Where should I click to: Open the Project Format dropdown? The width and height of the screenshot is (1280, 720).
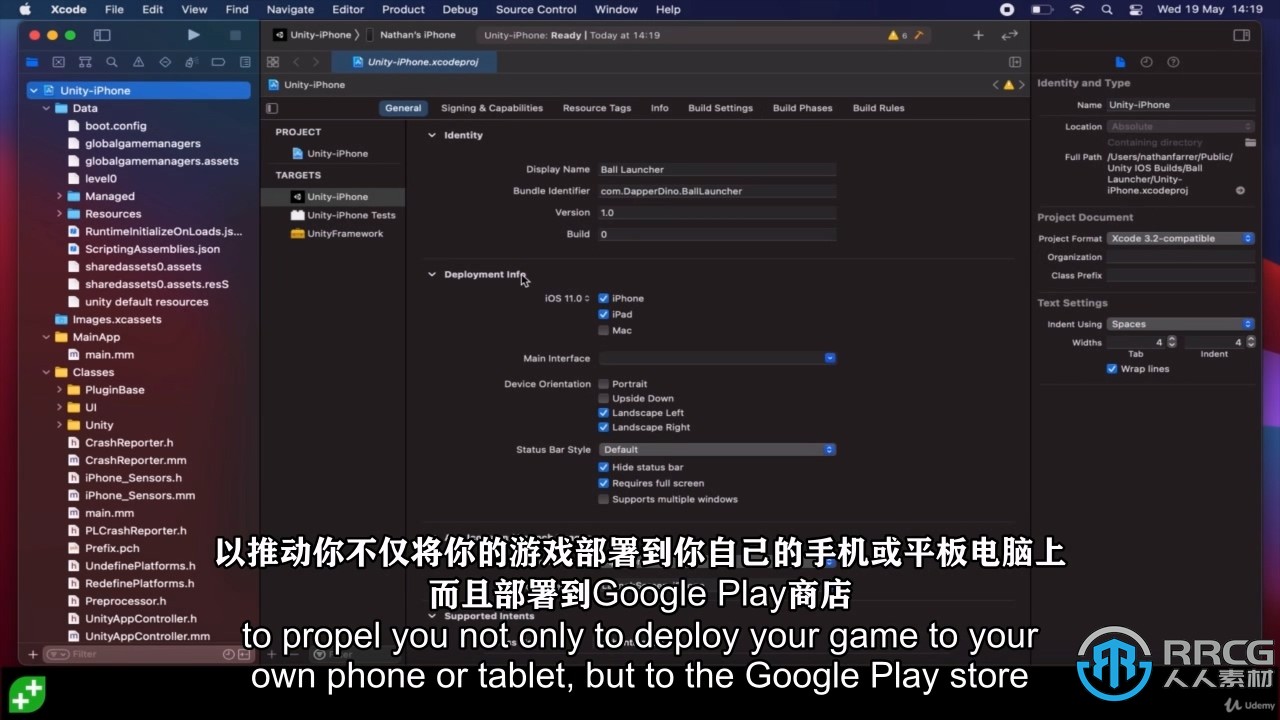tap(1180, 239)
